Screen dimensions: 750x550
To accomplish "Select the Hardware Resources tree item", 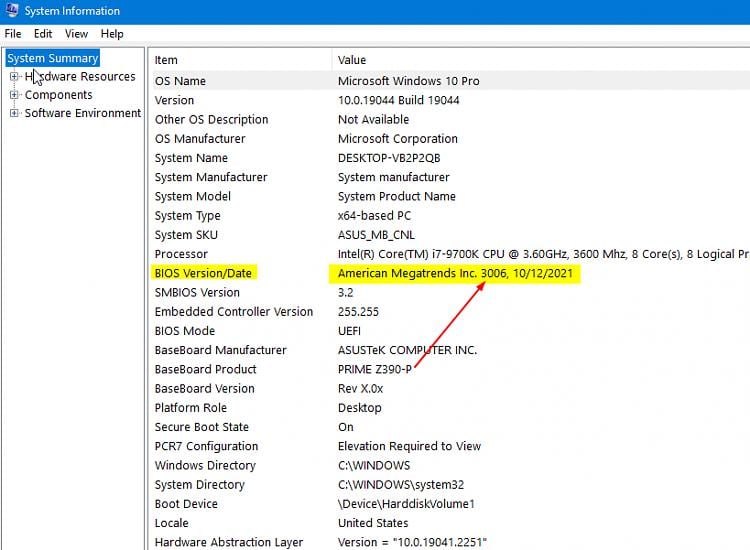I will (80, 77).
